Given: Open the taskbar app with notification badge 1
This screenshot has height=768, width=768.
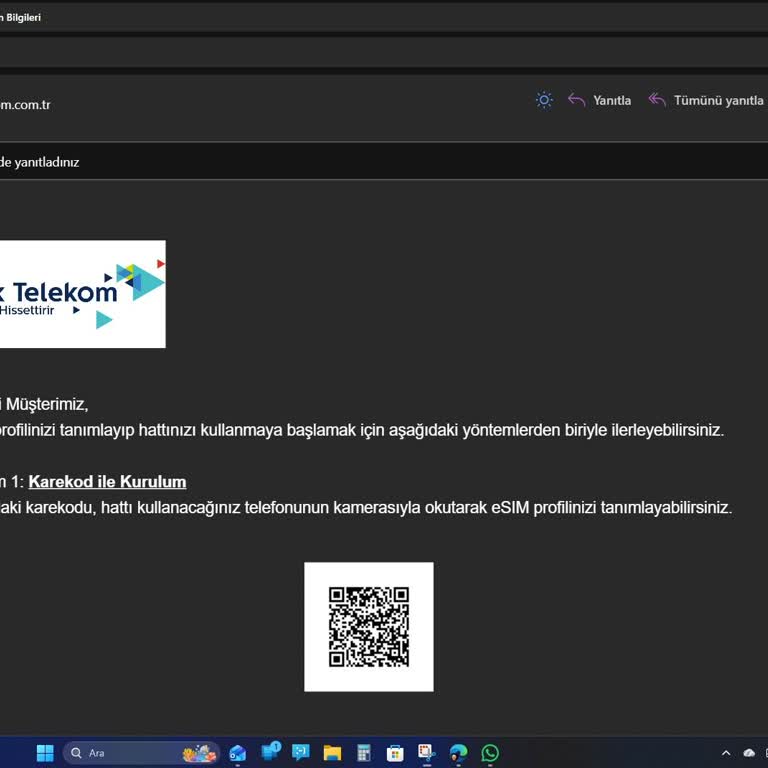Looking at the screenshot, I should (x=270, y=751).
